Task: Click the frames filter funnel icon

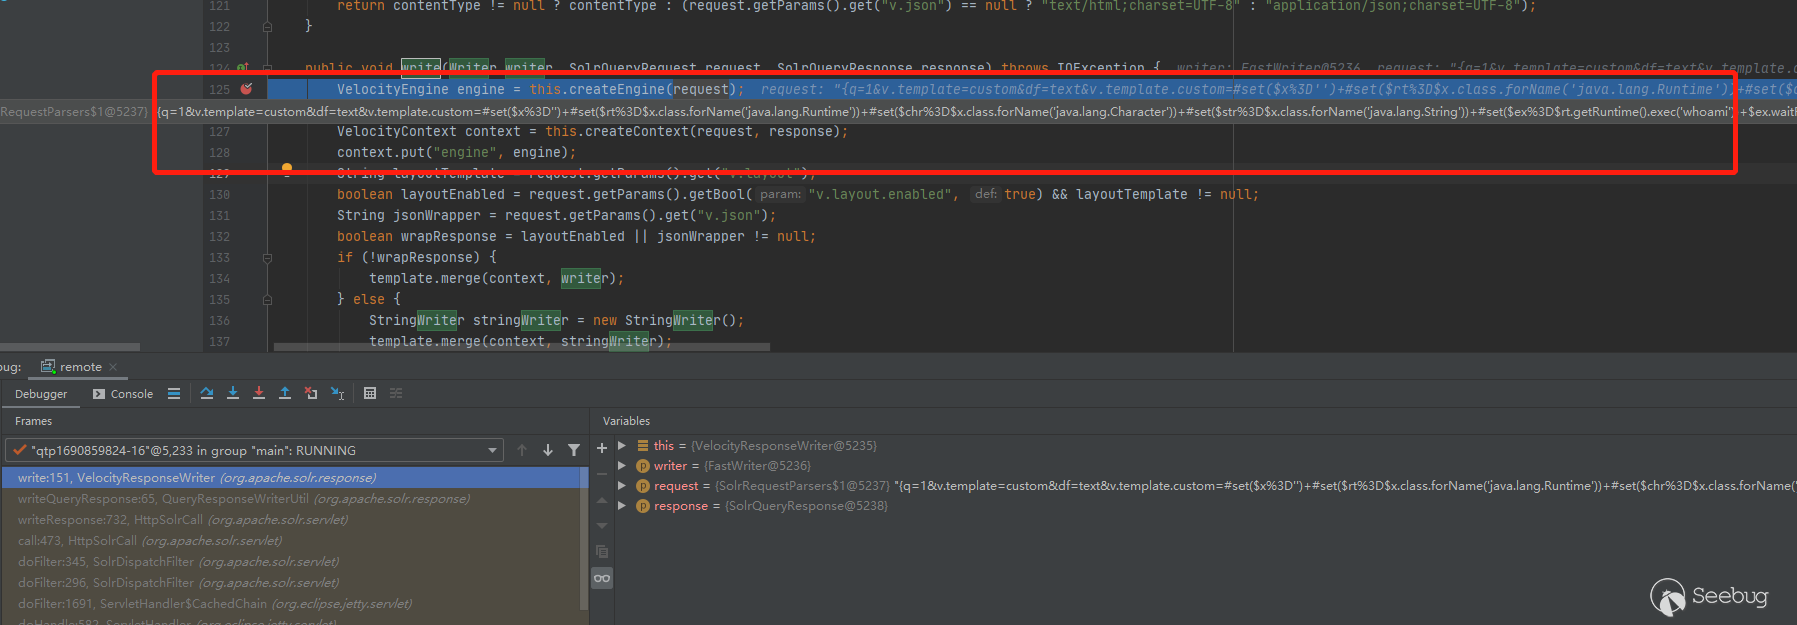Action: click(574, 450)
